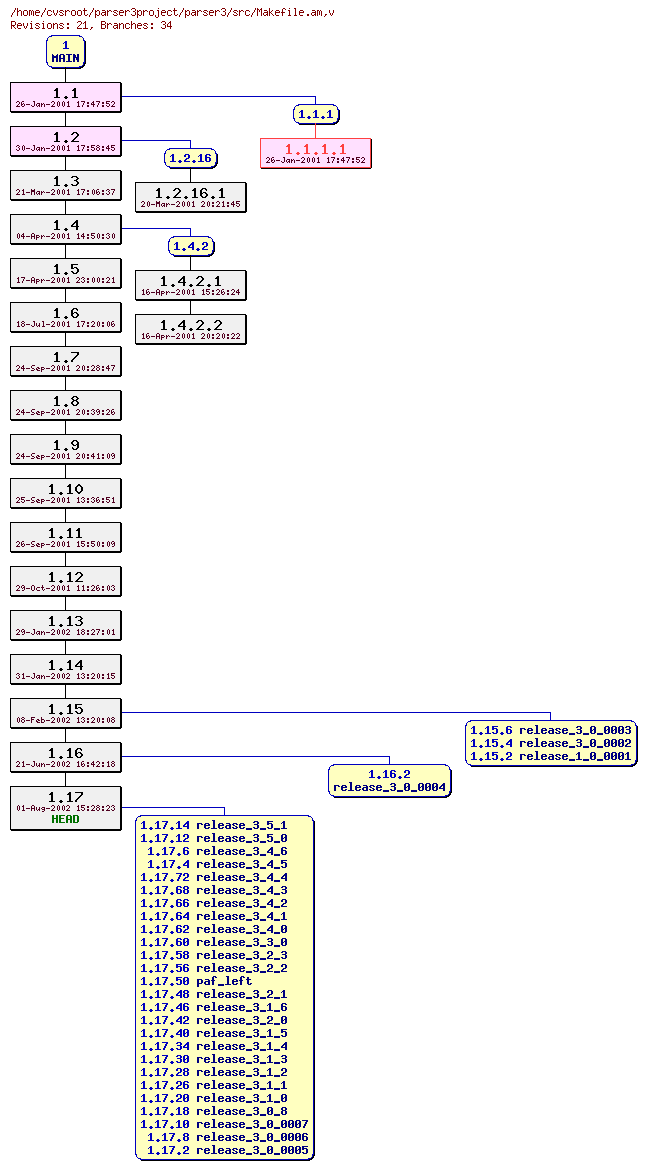The image size is (646, 1169).
Task: Open revision 1.9 box
Action: [66, 450]
